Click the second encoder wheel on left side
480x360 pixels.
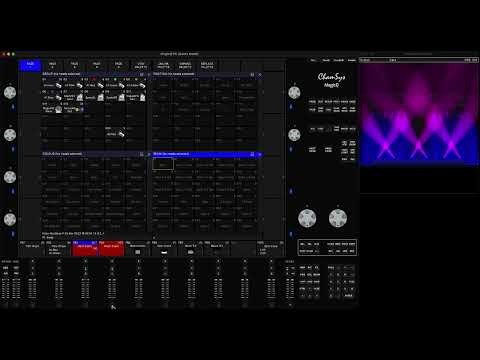10,135
